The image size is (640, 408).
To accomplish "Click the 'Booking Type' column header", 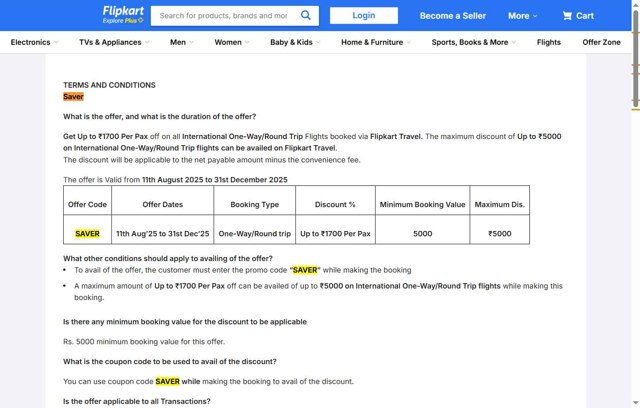I will [x=255, y=204].
